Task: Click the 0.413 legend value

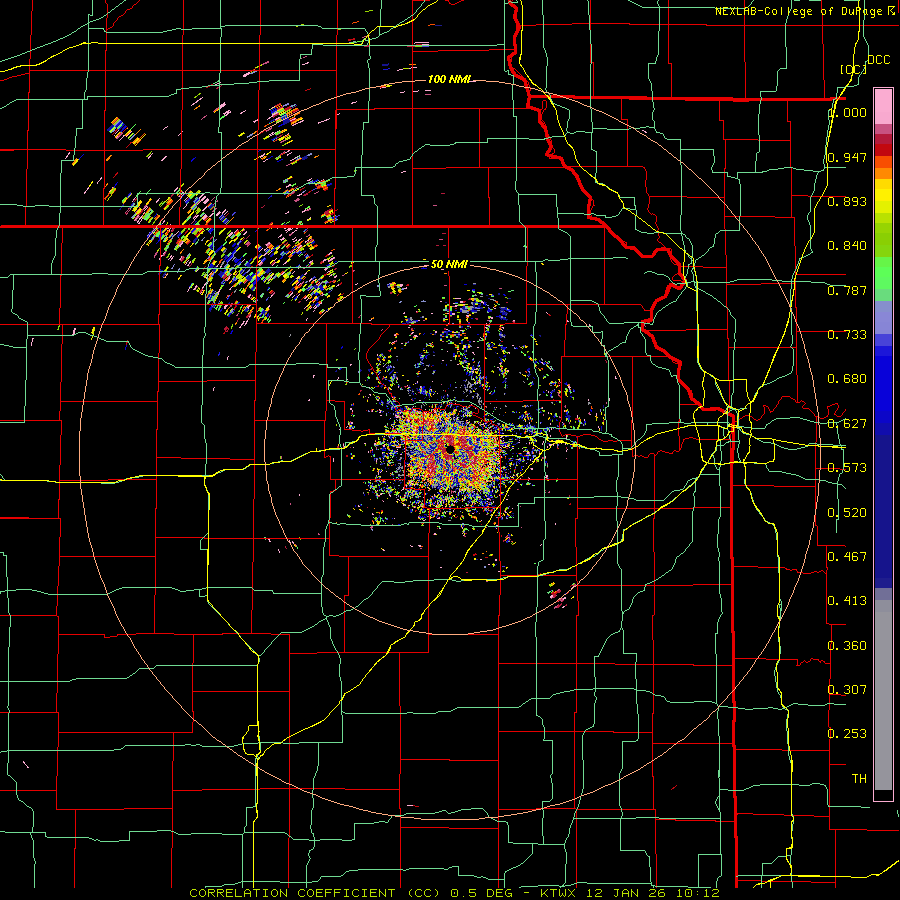Action: point(847,601)
